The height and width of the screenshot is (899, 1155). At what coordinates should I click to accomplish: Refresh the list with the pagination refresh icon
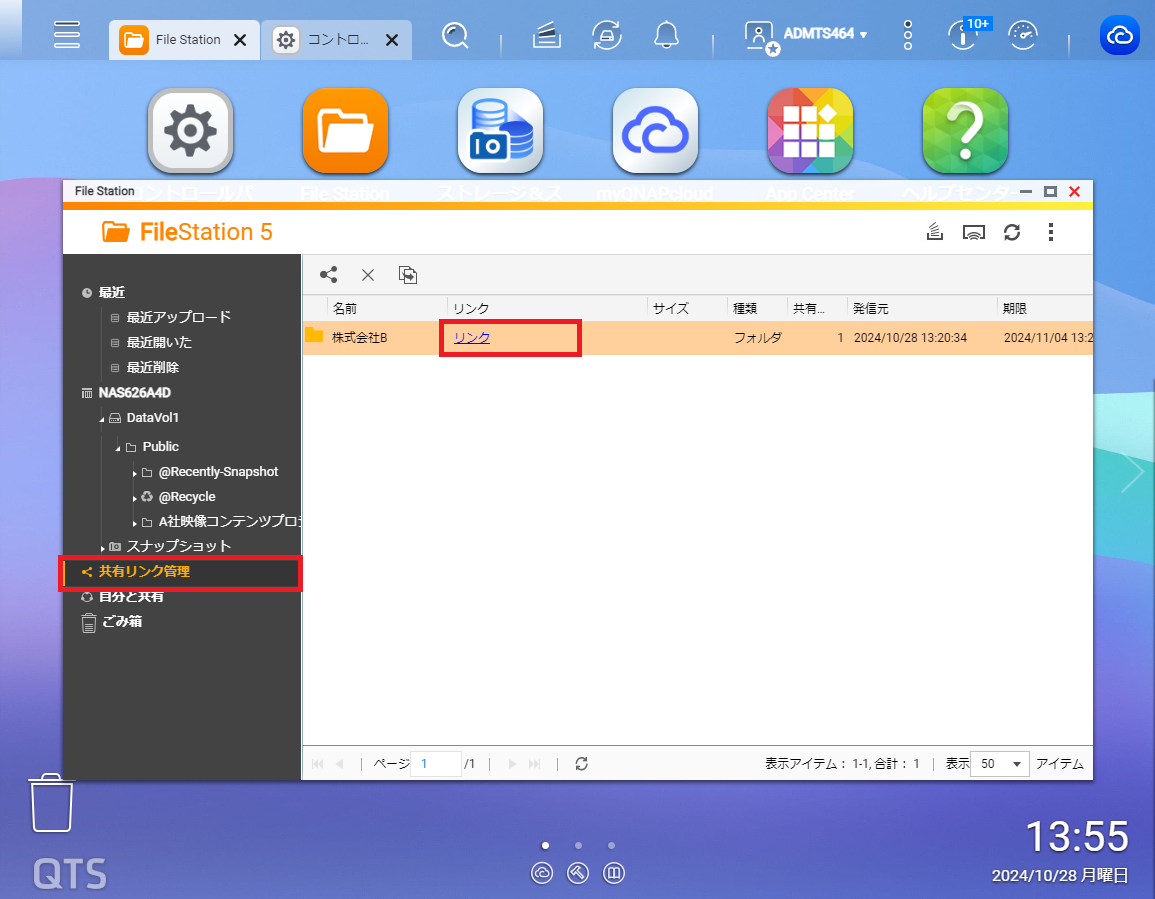(581, 763)
